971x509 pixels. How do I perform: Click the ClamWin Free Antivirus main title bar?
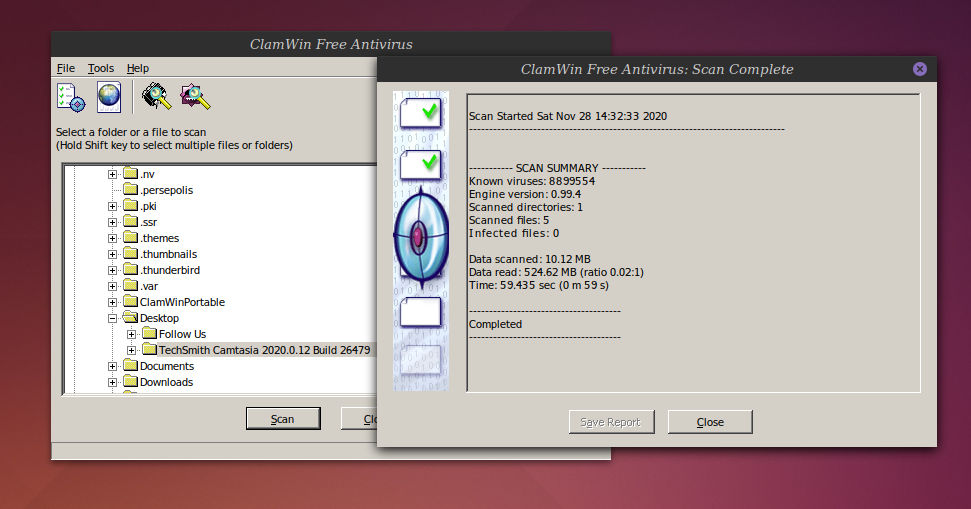pyautogui.click(x=331, y=44)
